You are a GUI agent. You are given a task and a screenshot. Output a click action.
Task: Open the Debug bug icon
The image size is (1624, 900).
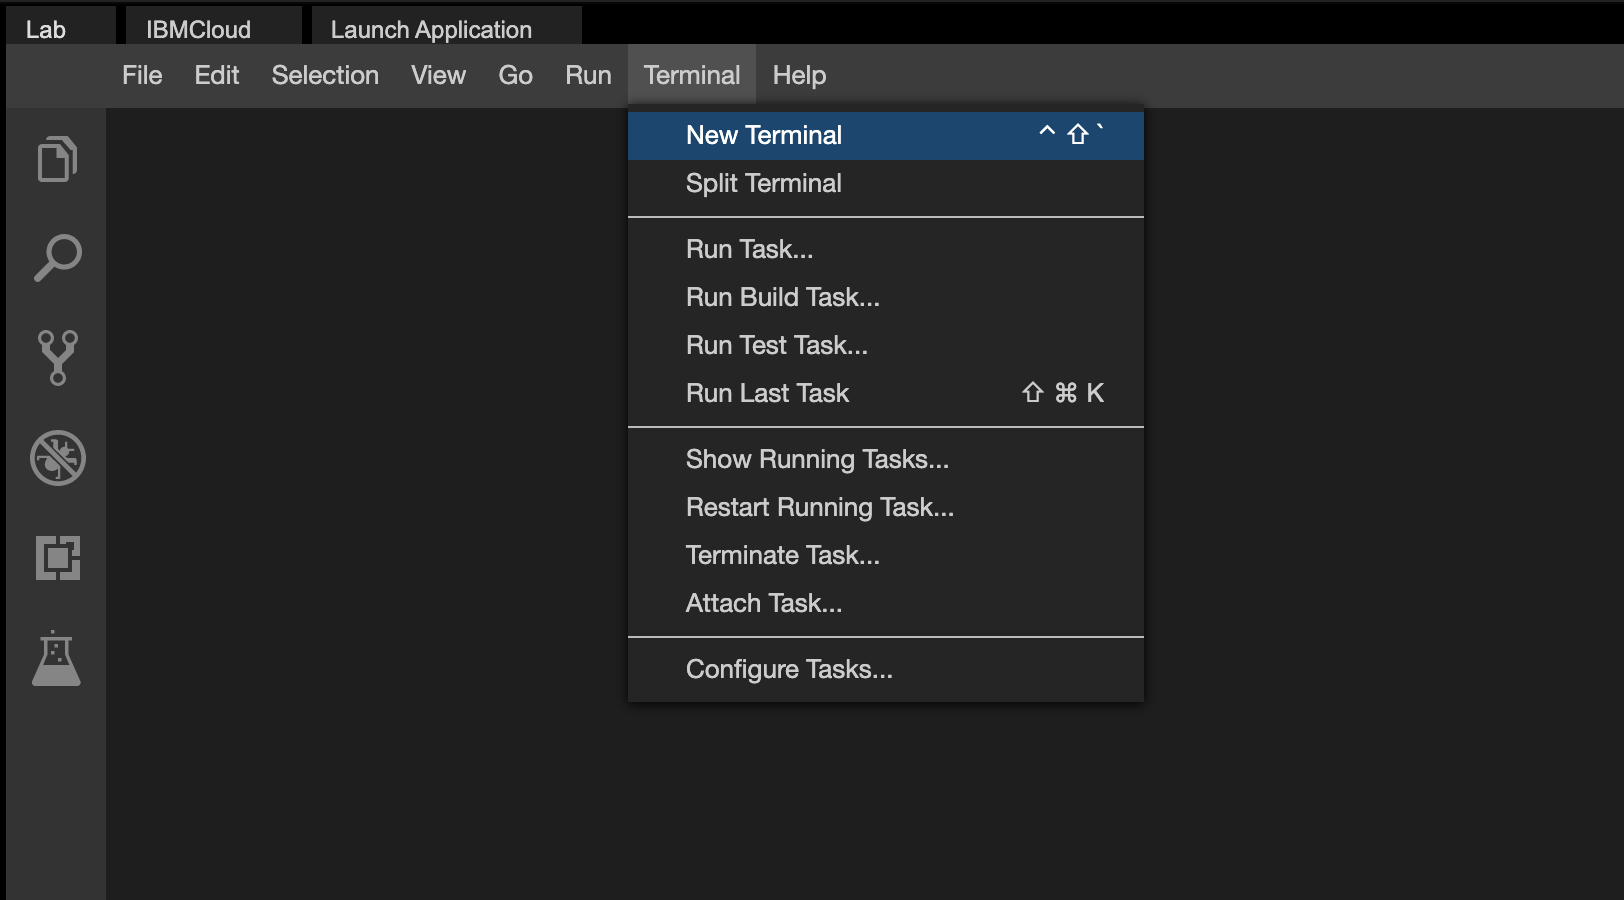tap(57, 458)
